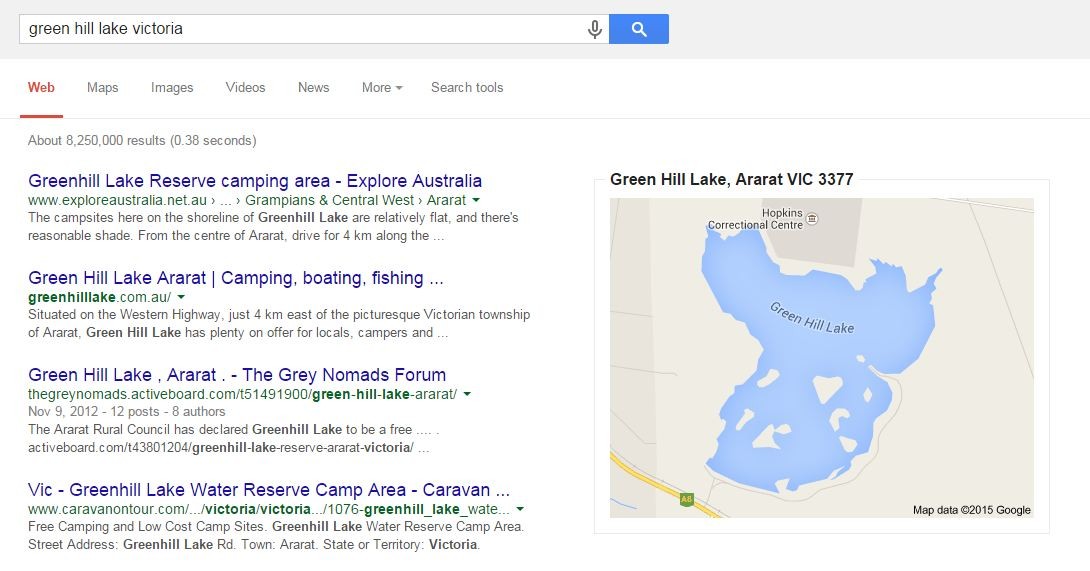Screen dimensions: 1090x571
Task: Expand the More search options dropdown
Action: click(382, 87)
